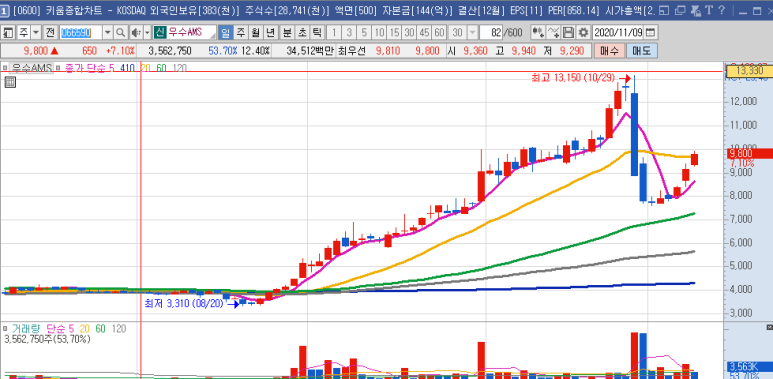Select the 3 interval button
The width and height of the screenshot is (773, 379).
click(x=349, y=33)
